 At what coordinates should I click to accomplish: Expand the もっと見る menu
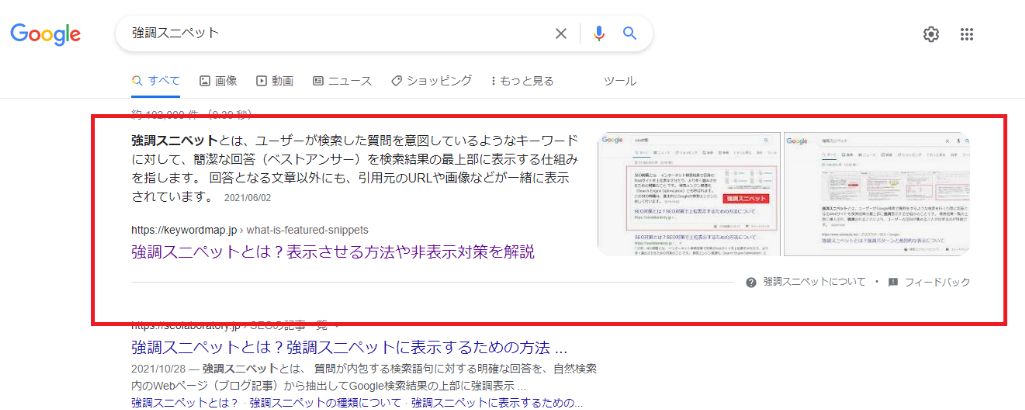[522, 81]
